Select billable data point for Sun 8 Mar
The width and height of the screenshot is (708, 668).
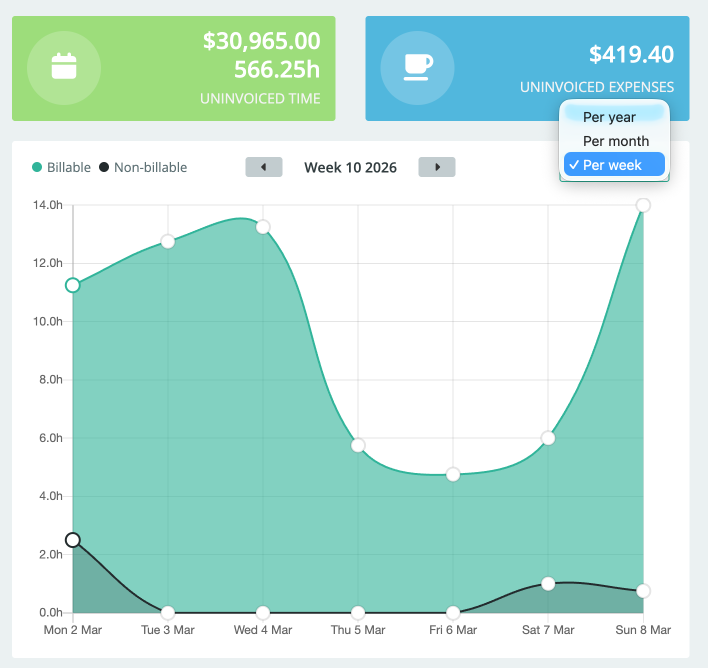(643, 205)
